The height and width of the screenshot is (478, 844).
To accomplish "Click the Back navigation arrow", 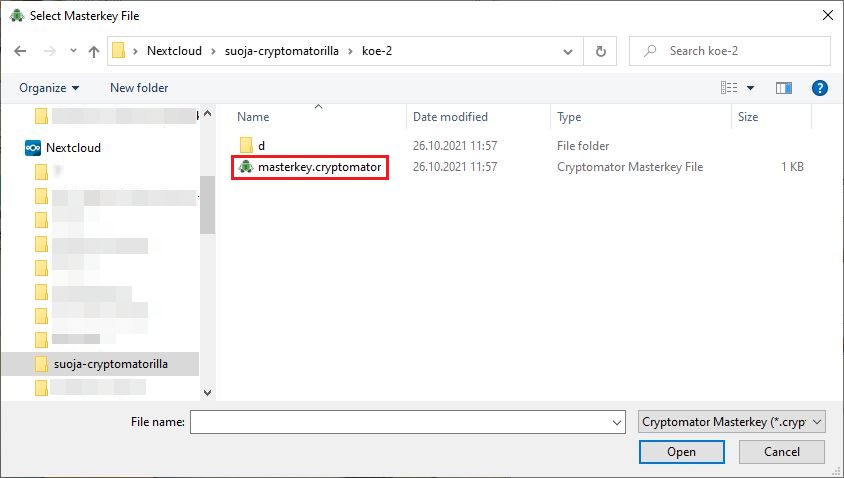I will pos(20,51).
